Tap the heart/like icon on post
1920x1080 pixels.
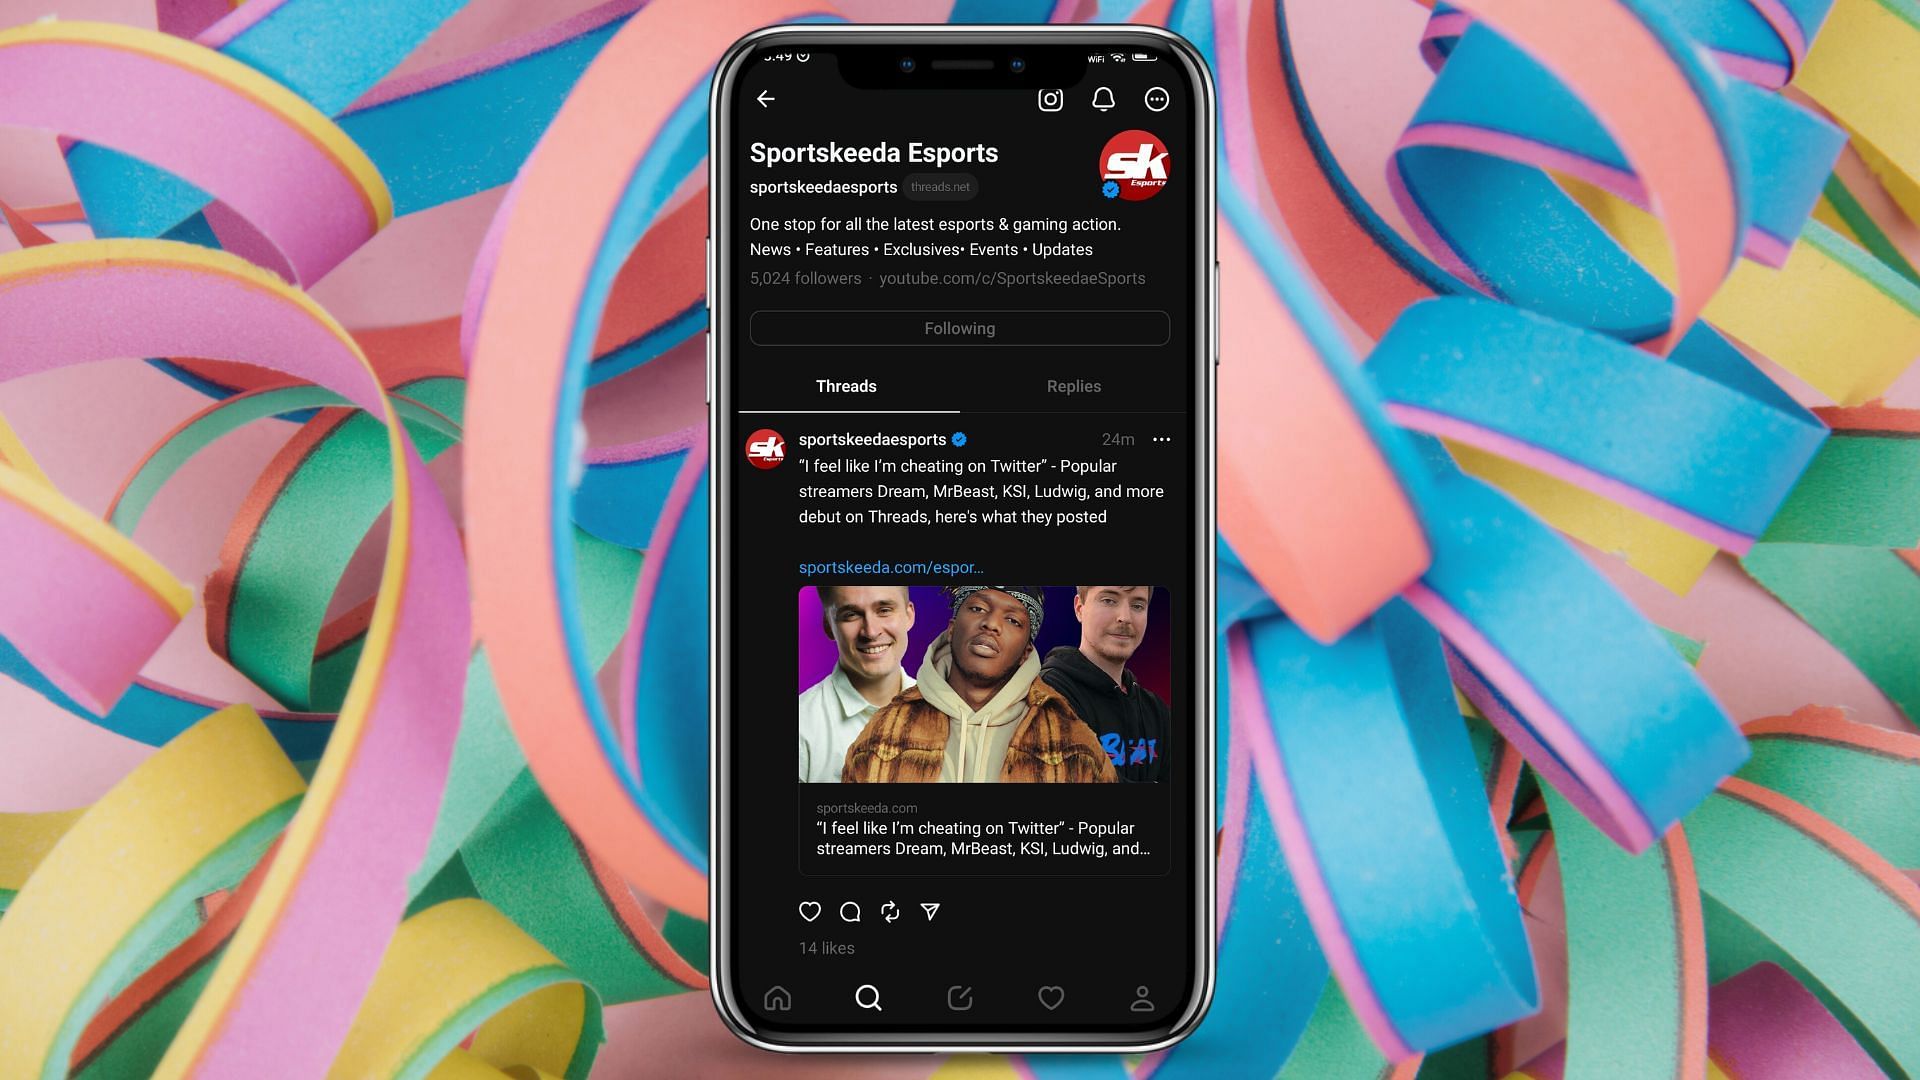(810, 911)
